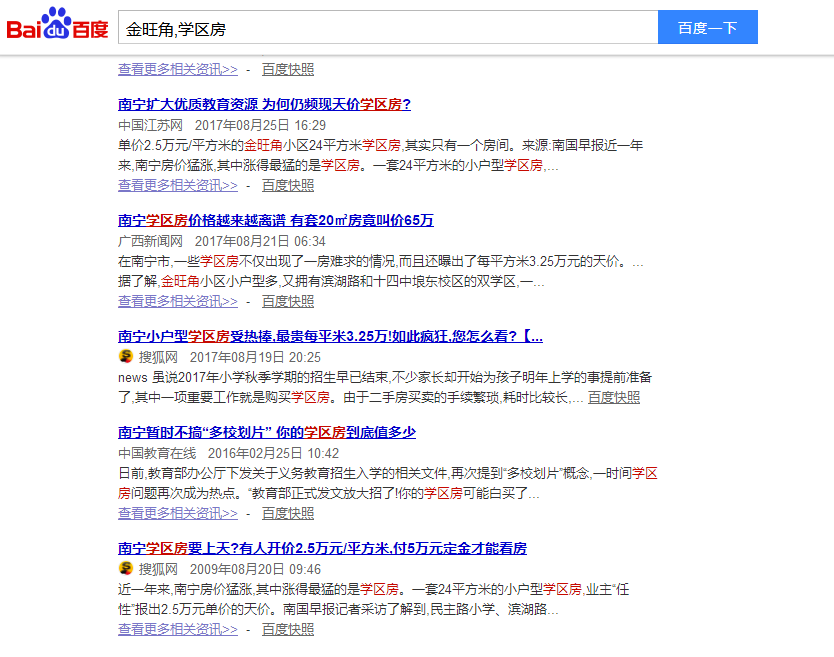Open result 南宁扩大优质教育资源 为何仍频现天价学区房
Screen dimensions: 834x657
point(264,104)
